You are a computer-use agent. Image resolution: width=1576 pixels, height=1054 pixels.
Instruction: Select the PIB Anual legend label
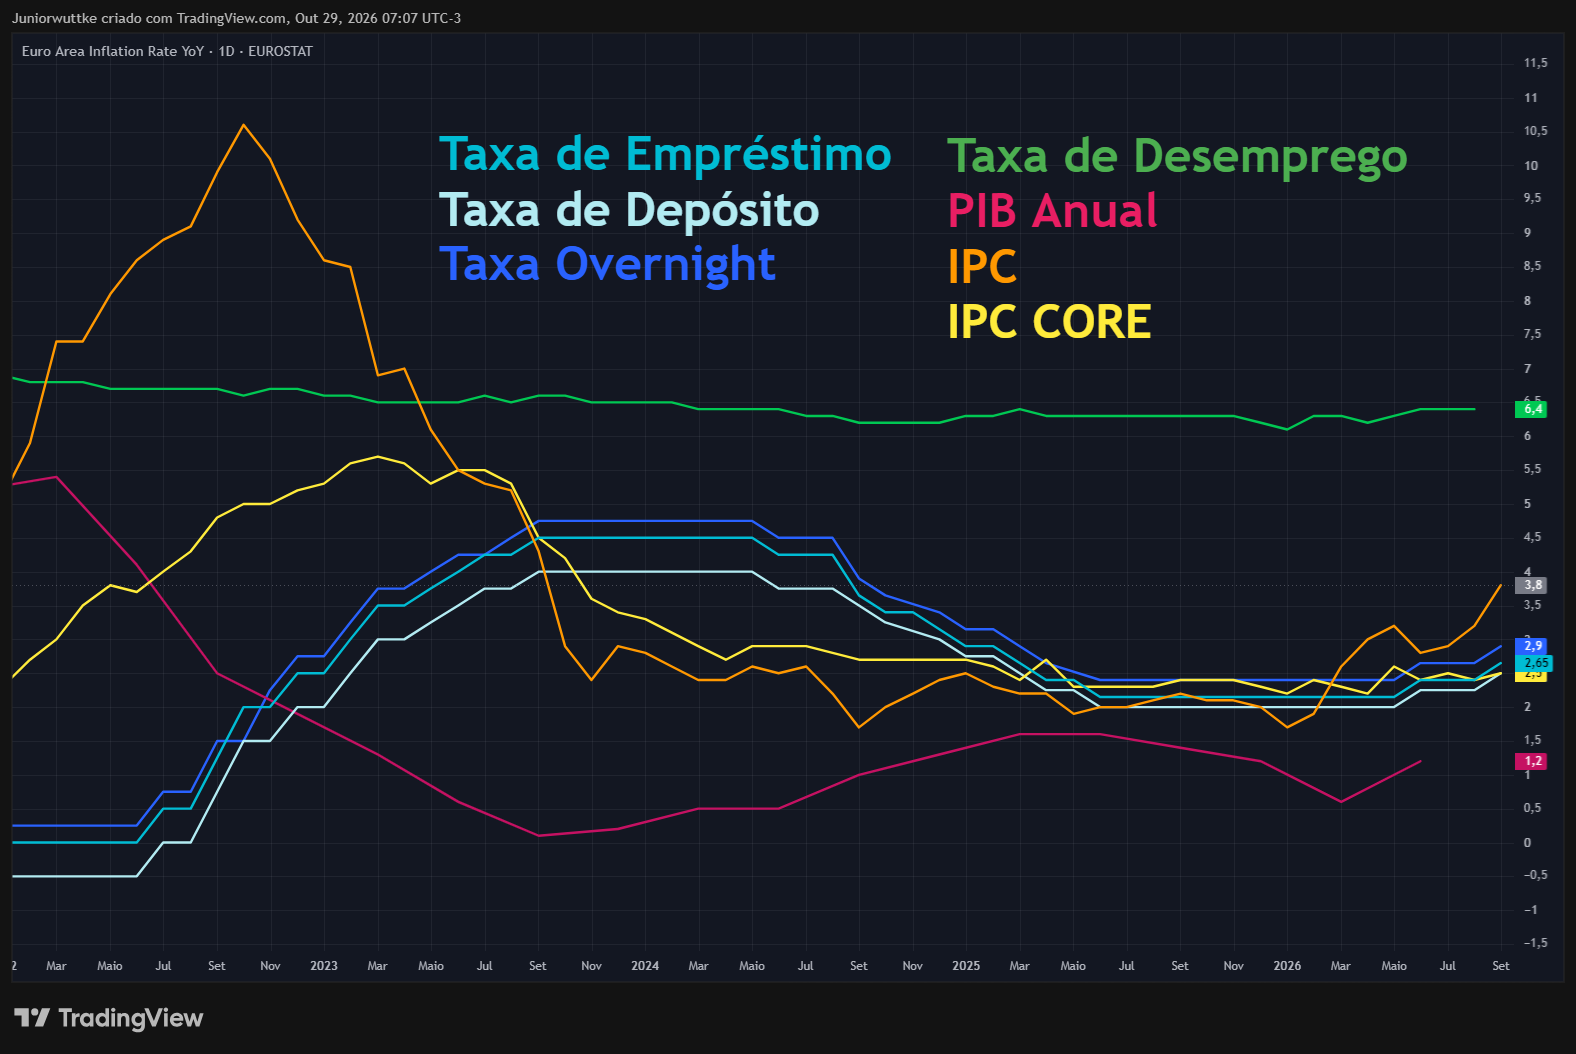(x=1052, y=211)
